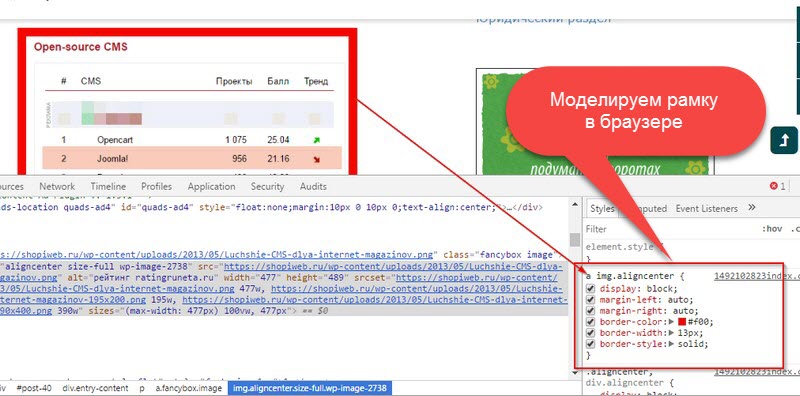Click the Filter input in Styles pane
This screenshot has height=396, width=800.
point(668,229)
